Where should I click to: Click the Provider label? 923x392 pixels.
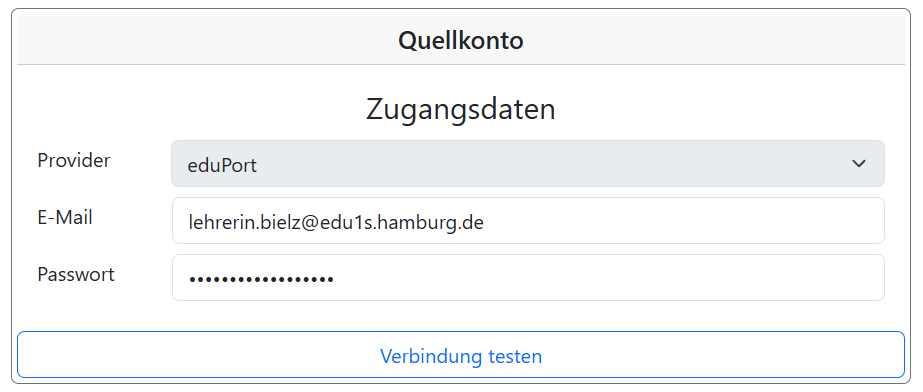74,160
